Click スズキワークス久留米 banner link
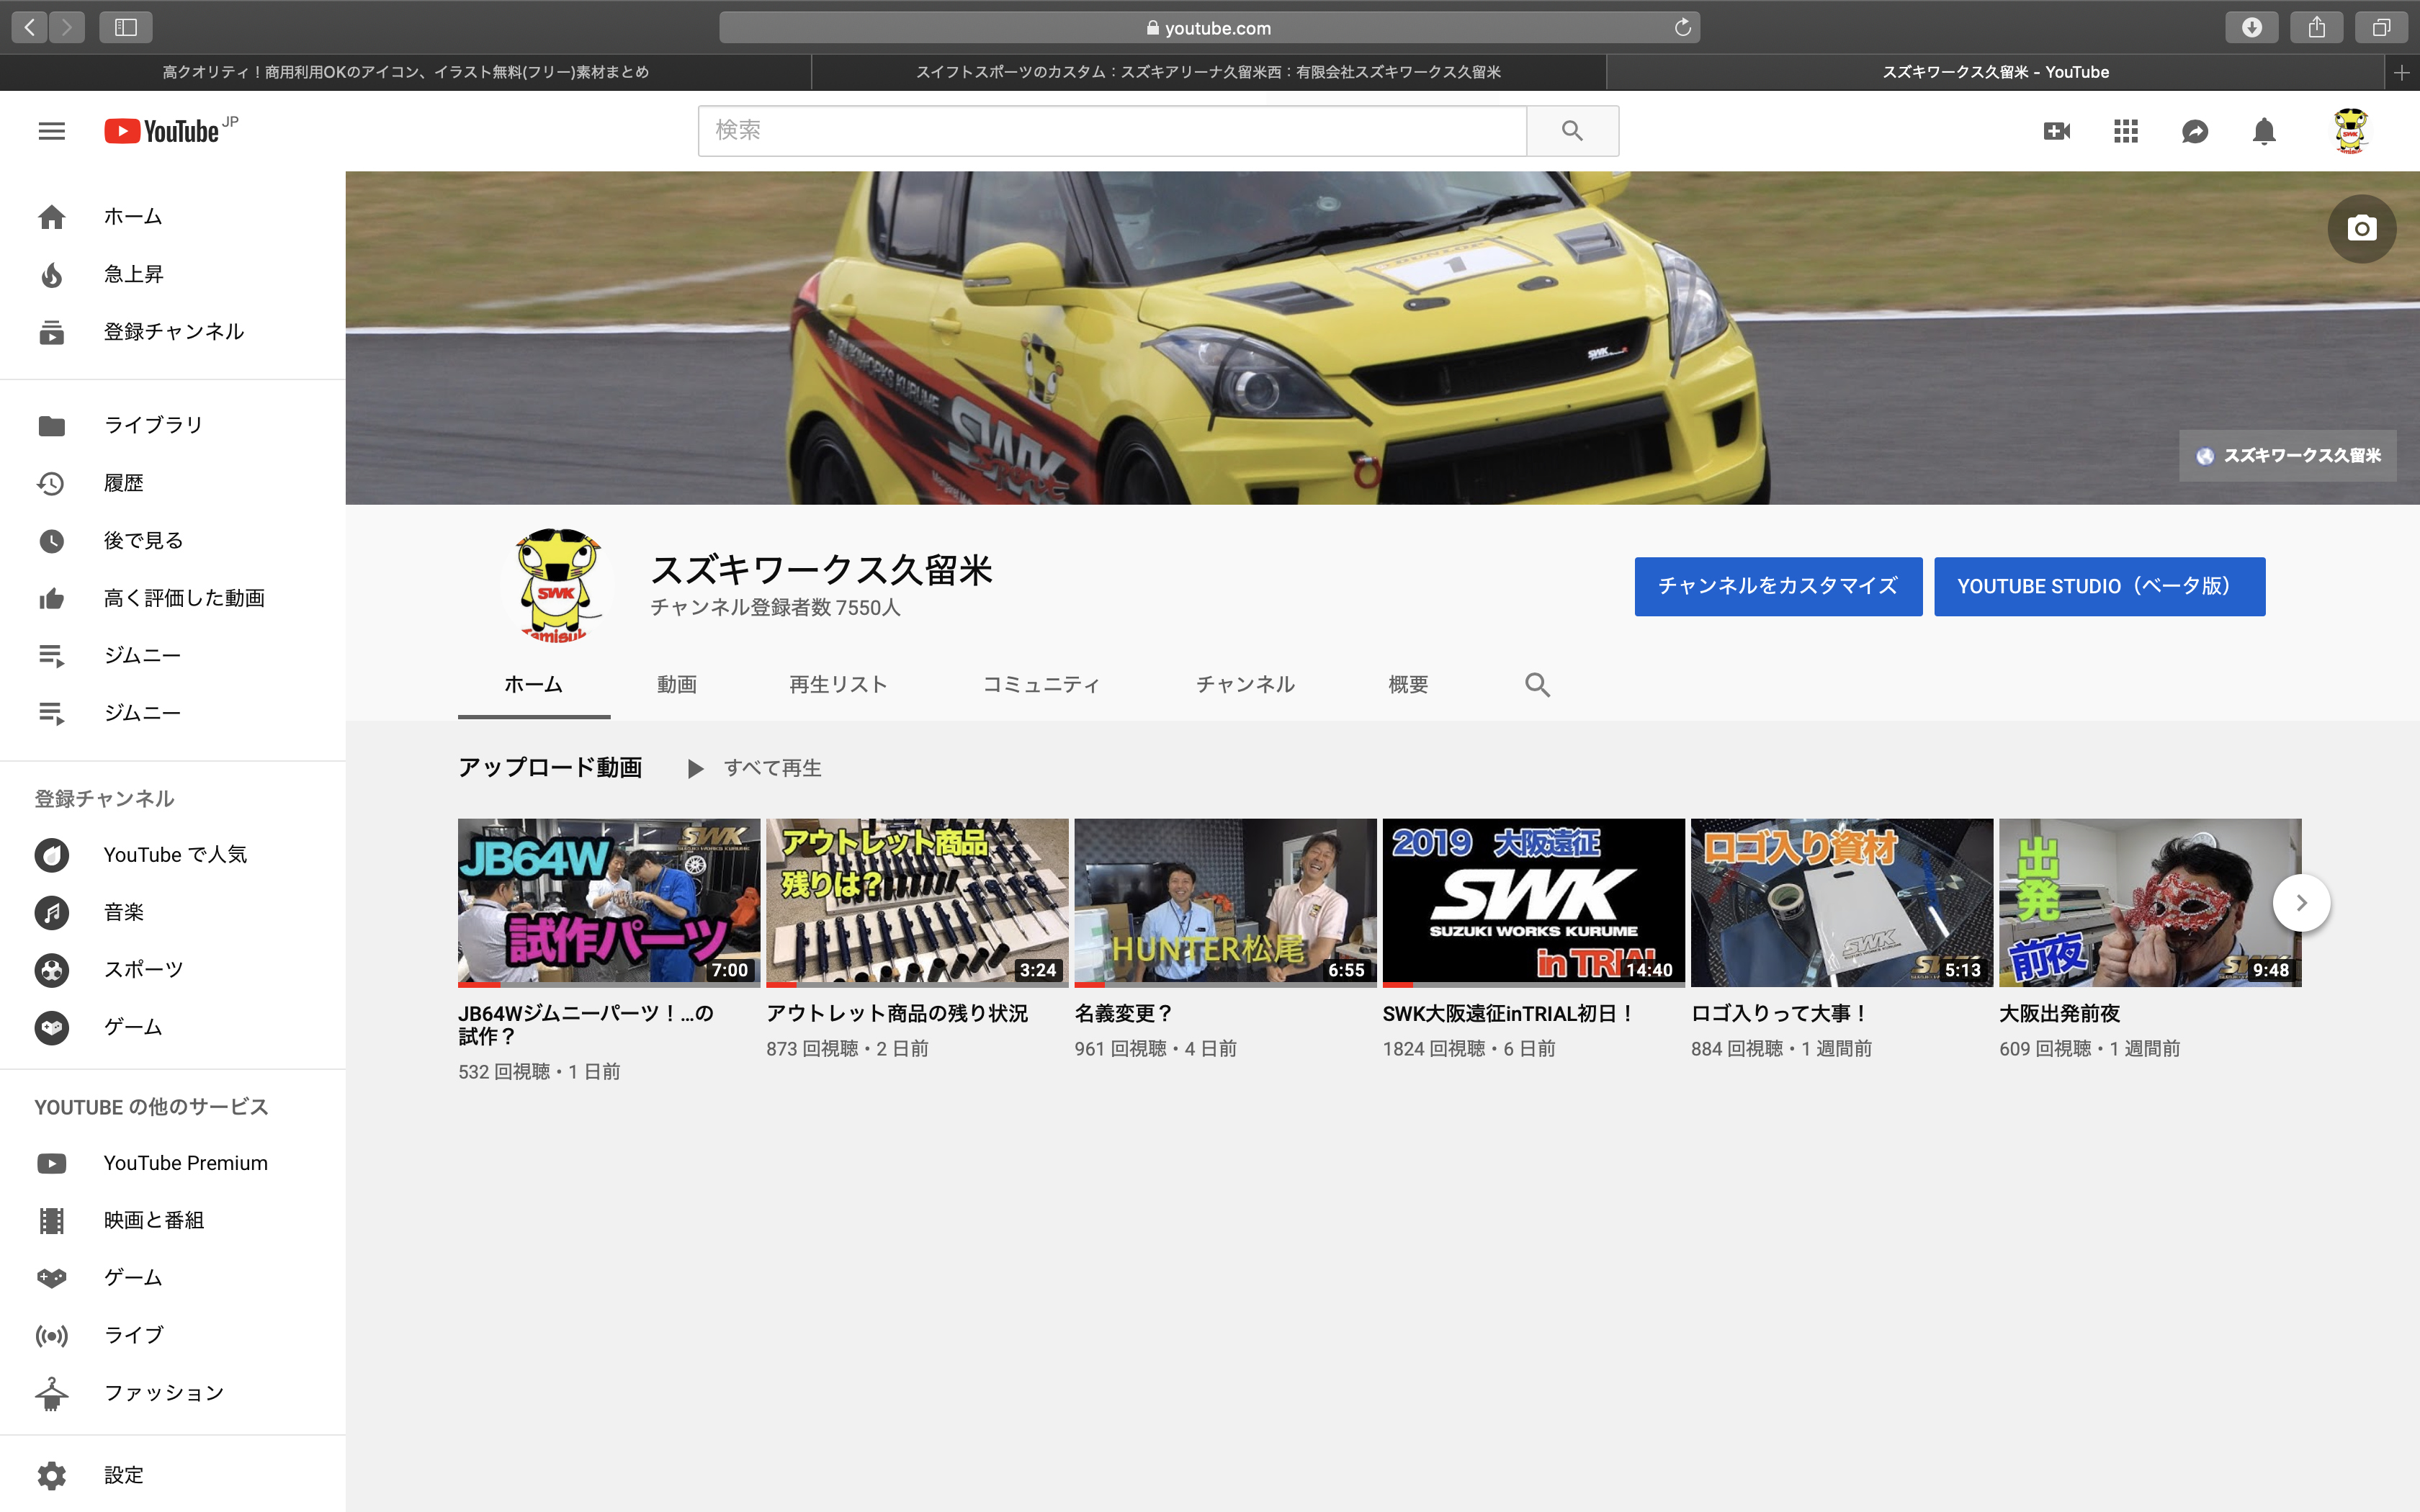Screen dimensions: 2420x1512 [2288, 456]
